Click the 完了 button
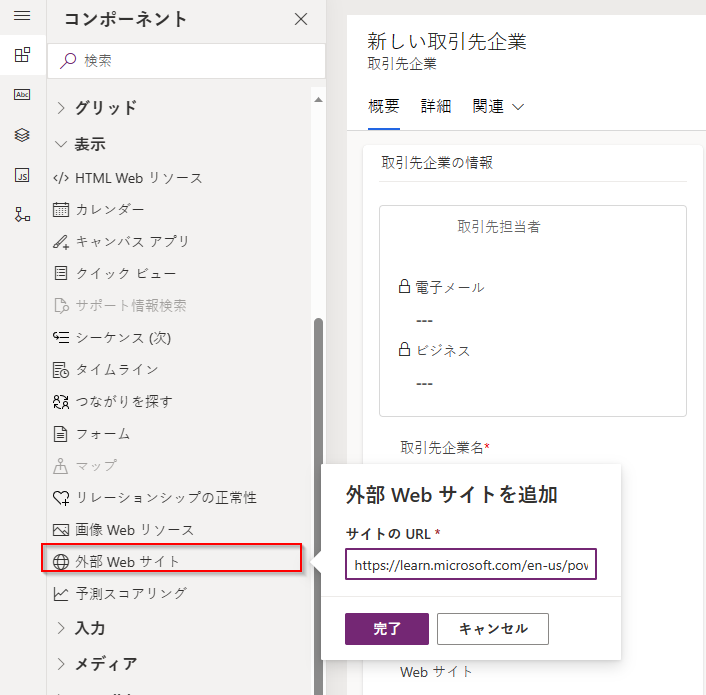This screenshot has height=695, width=706. pos(387,629)
